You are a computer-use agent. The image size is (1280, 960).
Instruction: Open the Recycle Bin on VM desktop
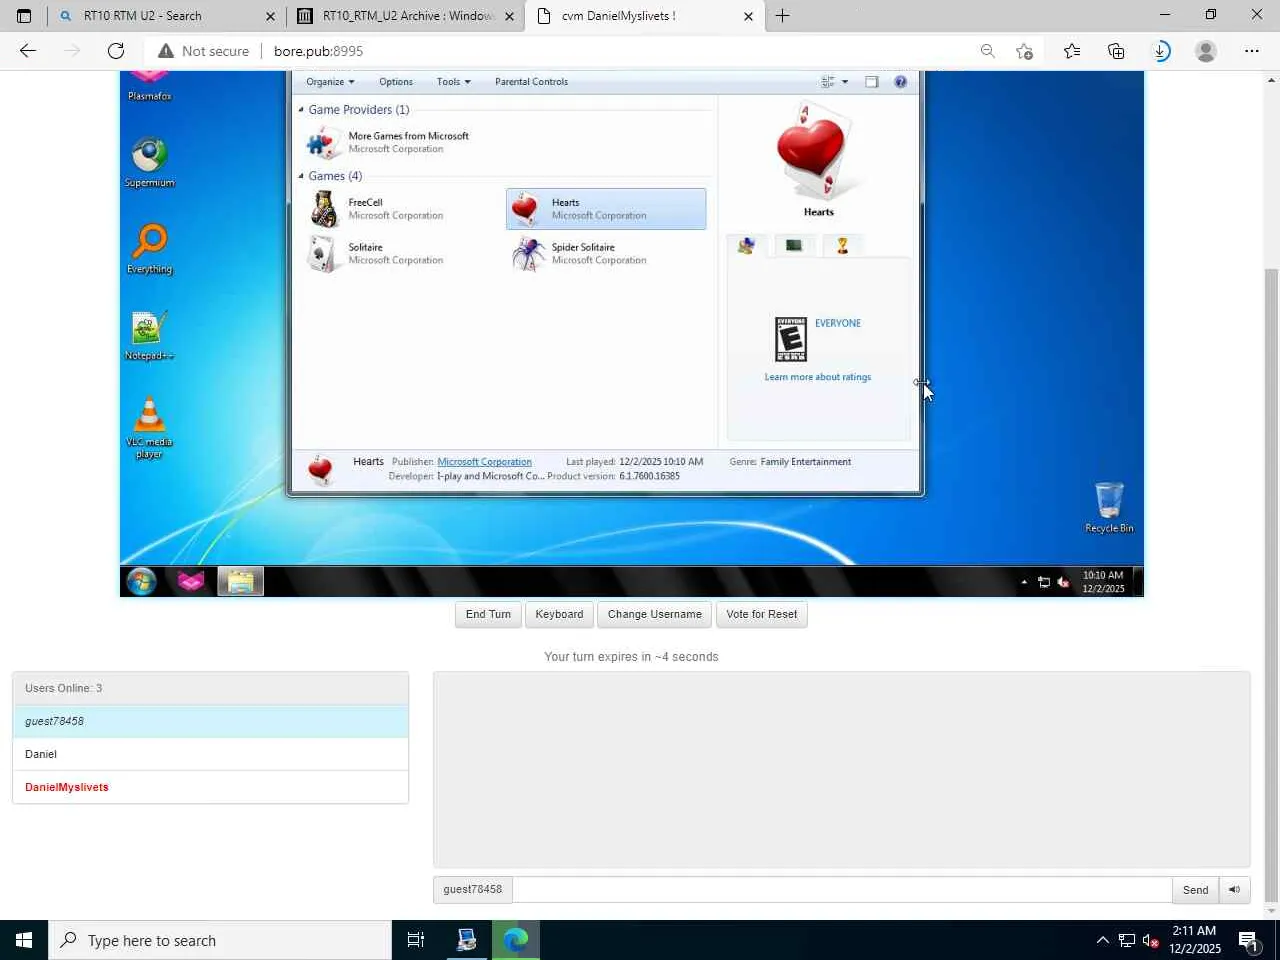(1109, 507)
